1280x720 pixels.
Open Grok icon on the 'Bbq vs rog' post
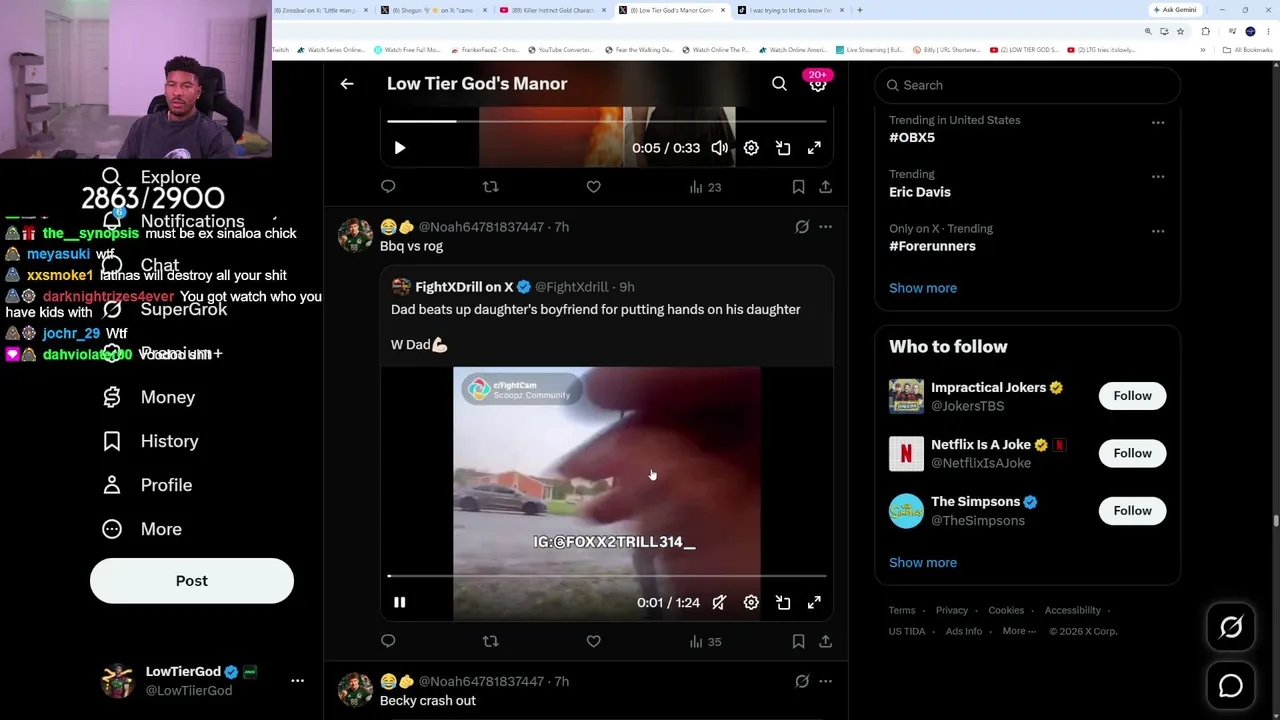click(x=802, y=227)
